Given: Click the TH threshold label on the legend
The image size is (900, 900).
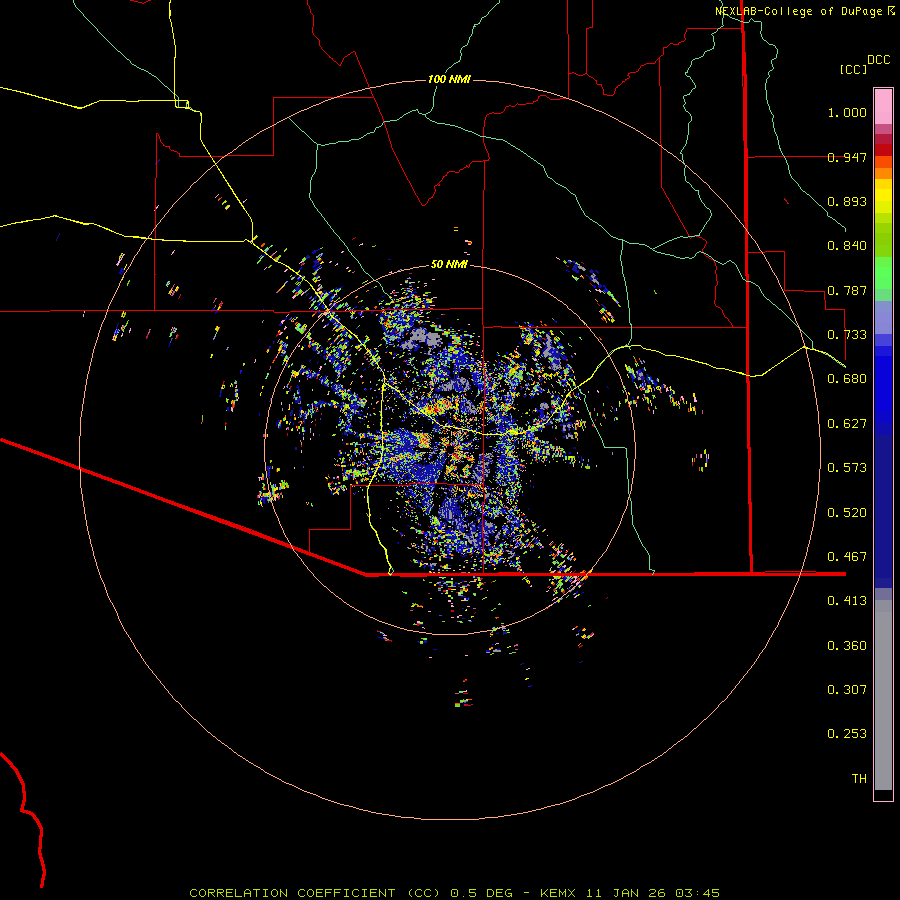Looking at the screenshot, I should point(859,779).
